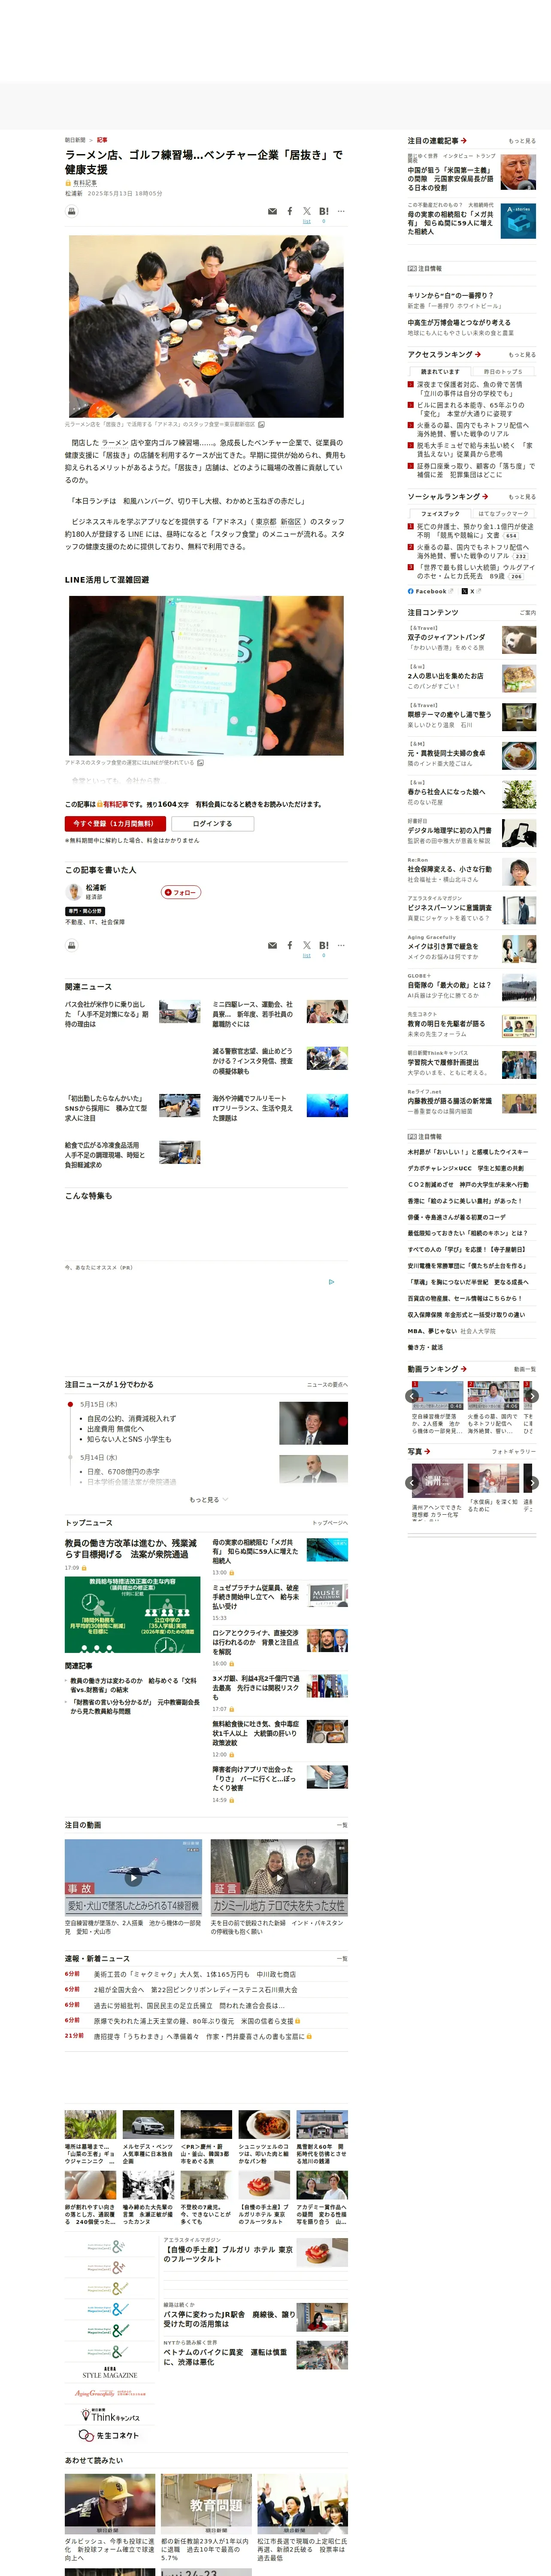Open the ご案内 link beside 注目コンテンツ
Screen dimensions: 551x2576
pos(527,613)
